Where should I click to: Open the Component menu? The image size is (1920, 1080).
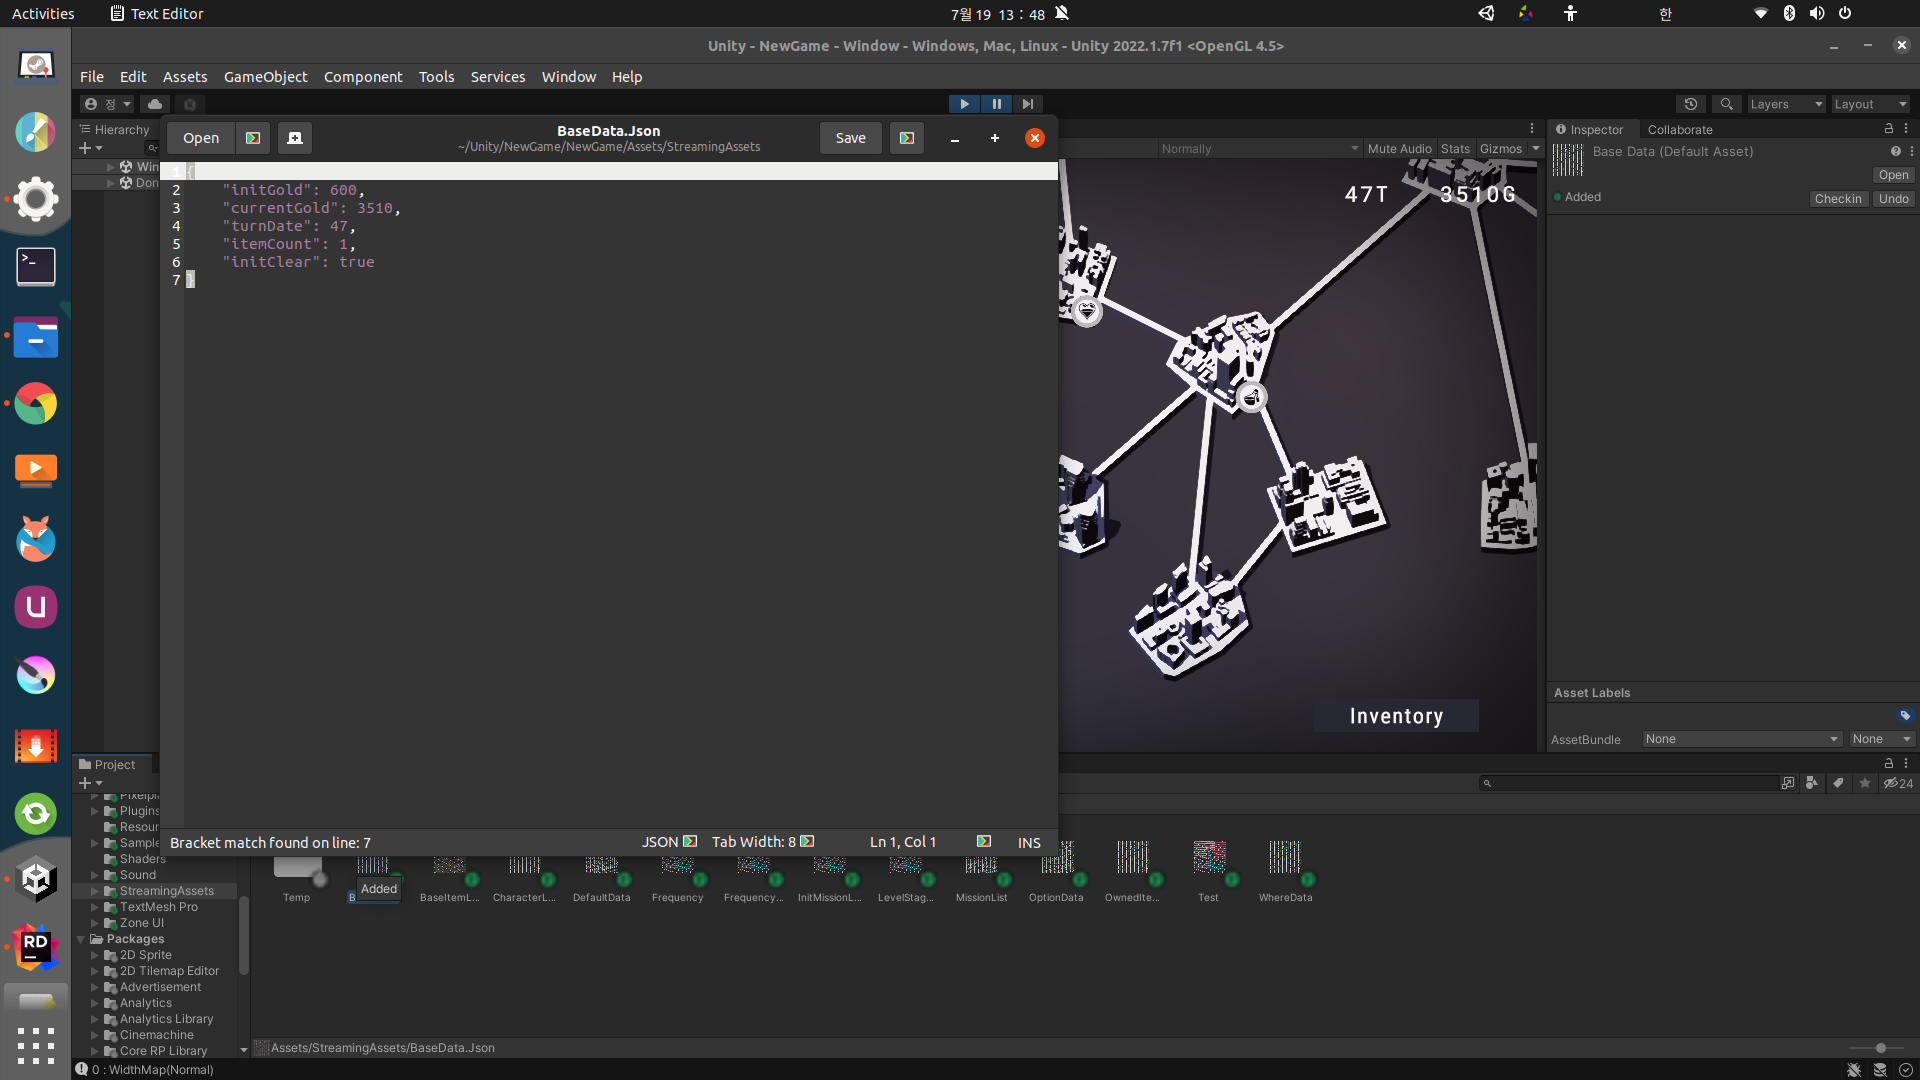(x=363, y=77)
